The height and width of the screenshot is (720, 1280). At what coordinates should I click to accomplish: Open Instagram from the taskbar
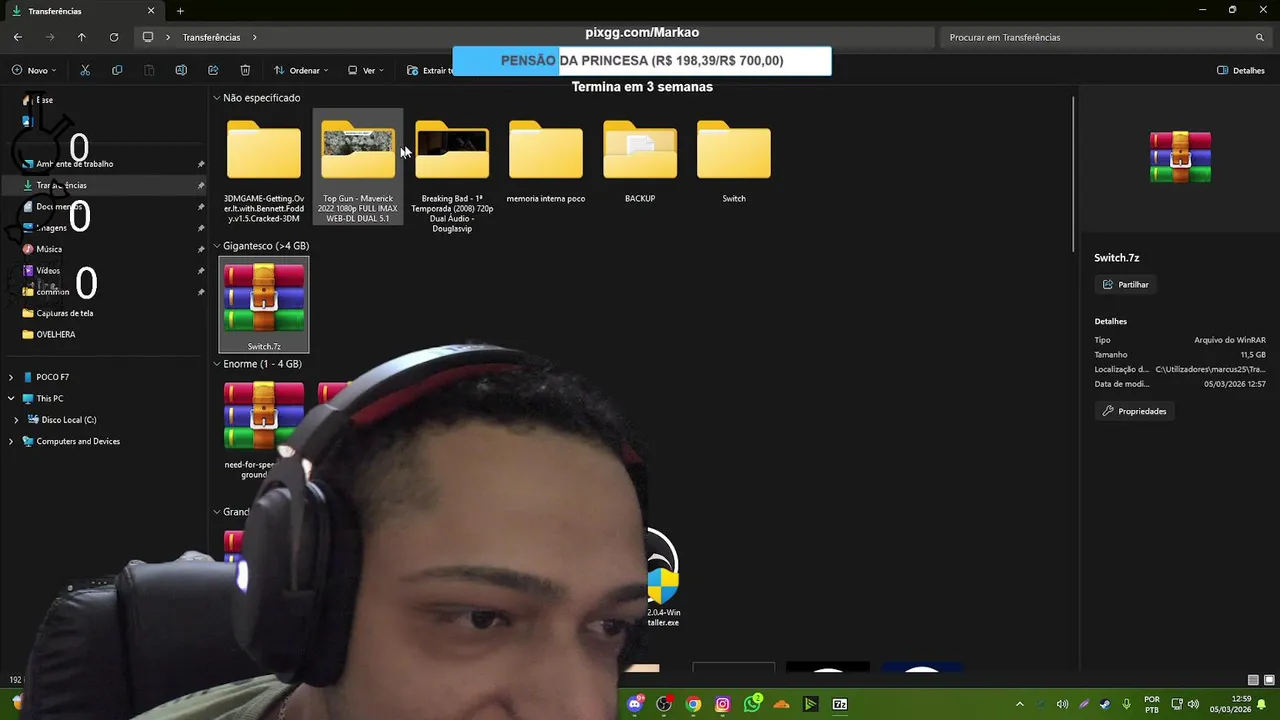(723, 704)
